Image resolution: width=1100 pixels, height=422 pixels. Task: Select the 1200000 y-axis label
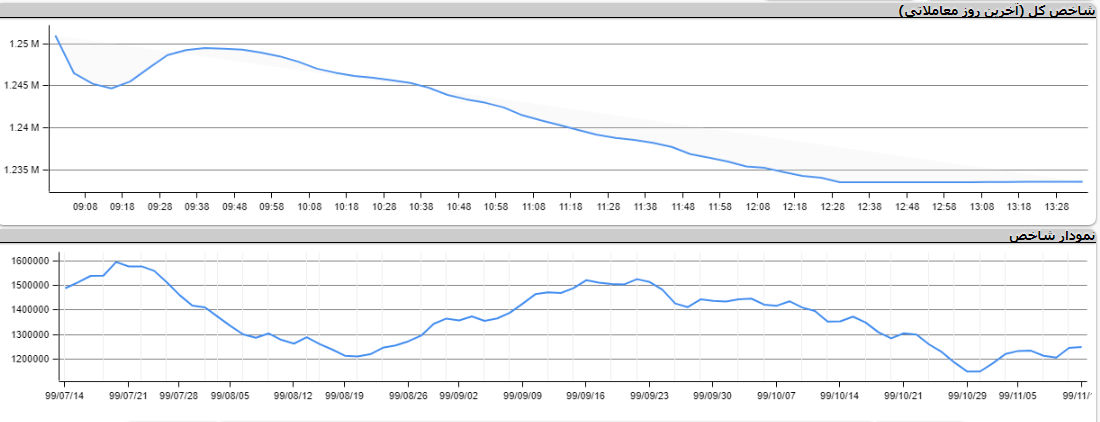pyautogui.click(x=30, y=359)
